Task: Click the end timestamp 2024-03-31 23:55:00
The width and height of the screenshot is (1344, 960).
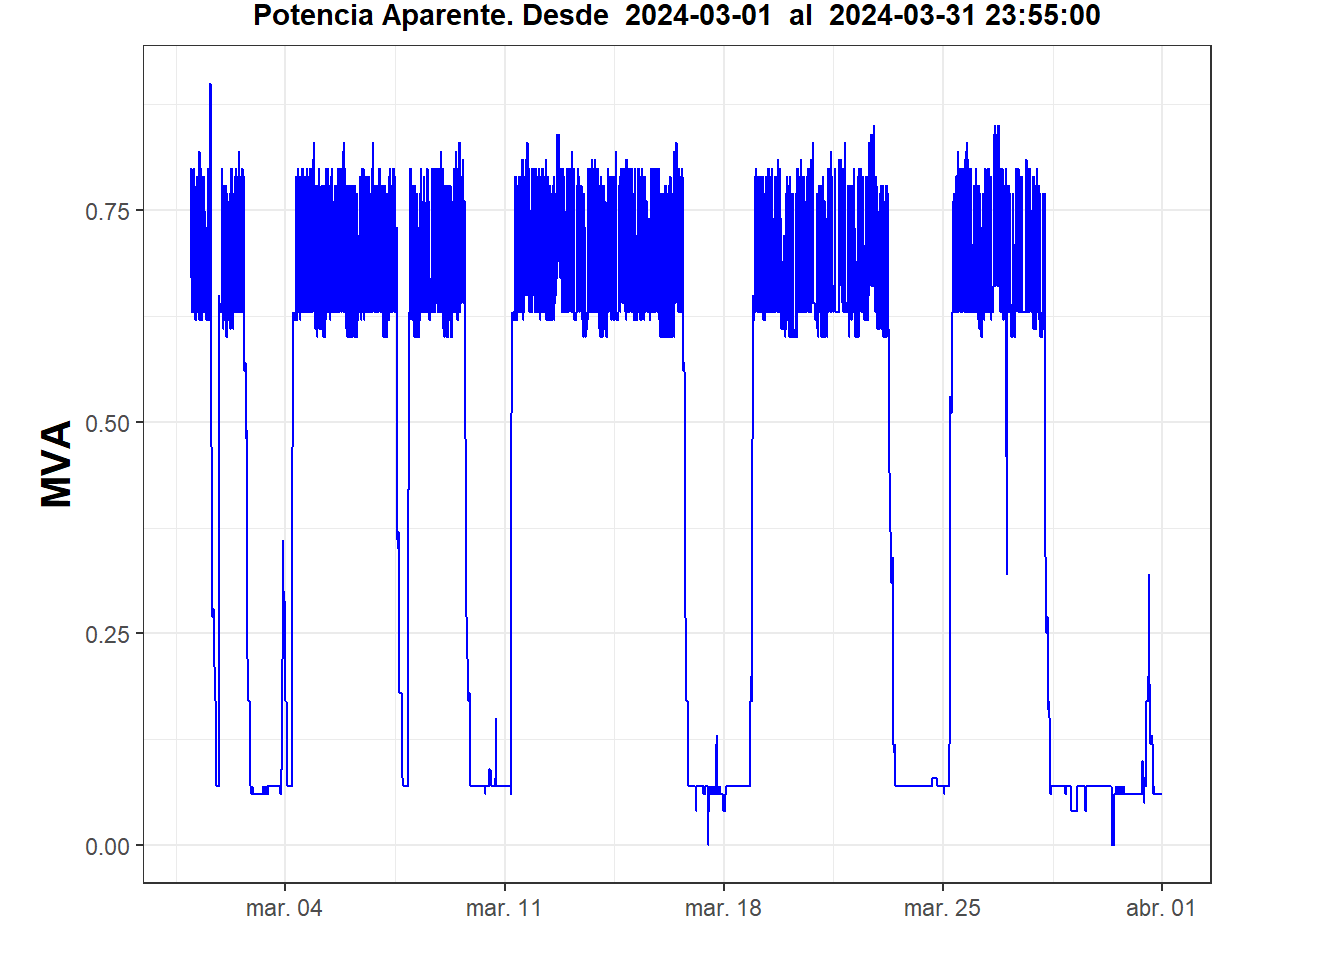Action: 964,16
